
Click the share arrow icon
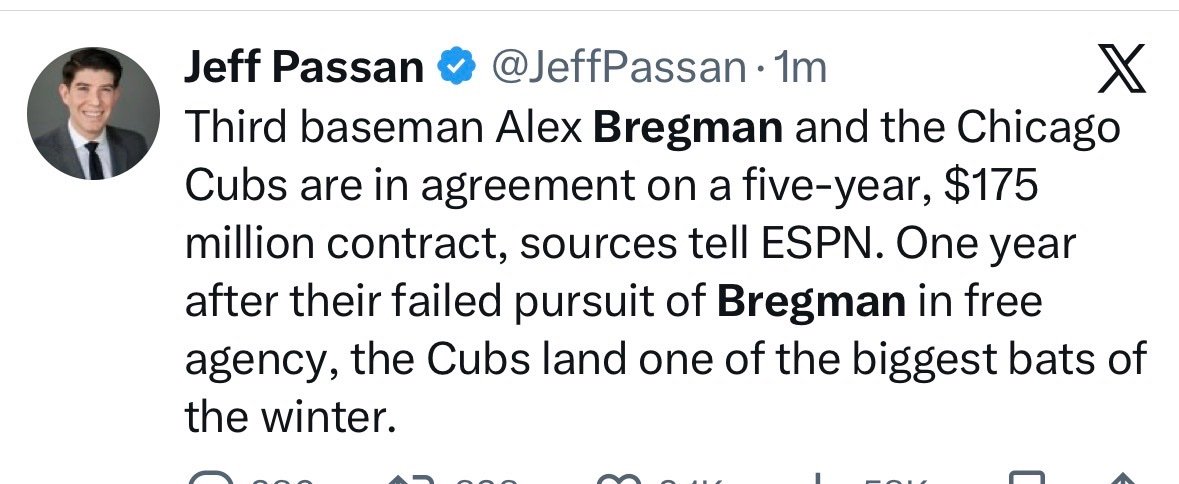tap(1123, 478)
